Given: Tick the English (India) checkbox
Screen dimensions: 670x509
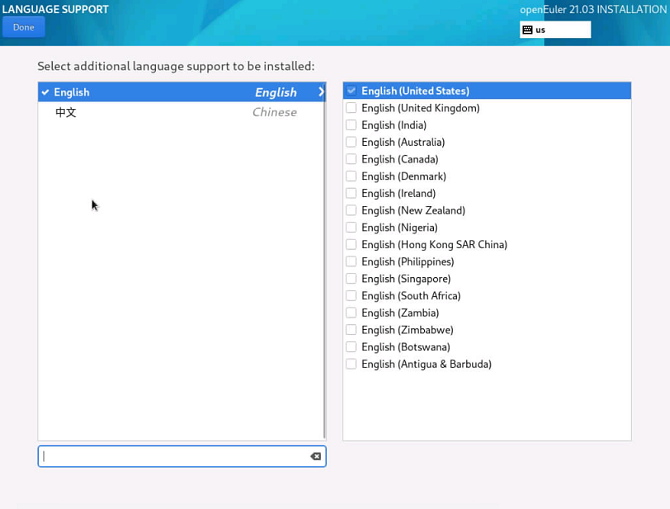Looking at the screenshot, I should click(x=351, y=125).
